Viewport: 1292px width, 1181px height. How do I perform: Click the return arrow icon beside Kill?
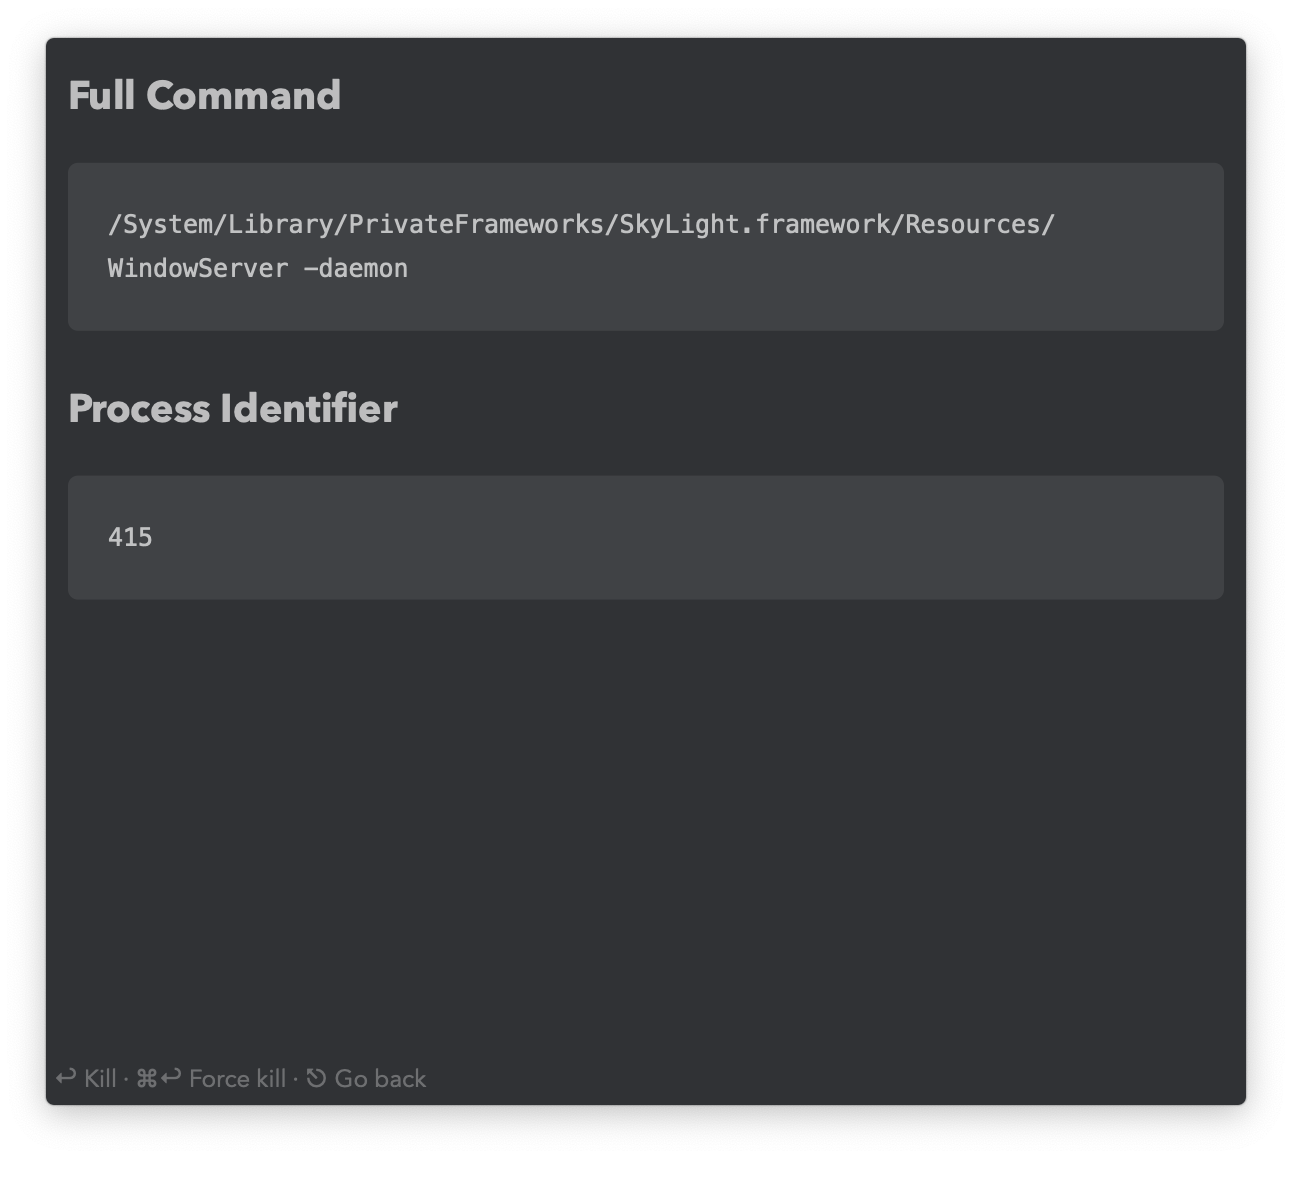coord(66,1077)
